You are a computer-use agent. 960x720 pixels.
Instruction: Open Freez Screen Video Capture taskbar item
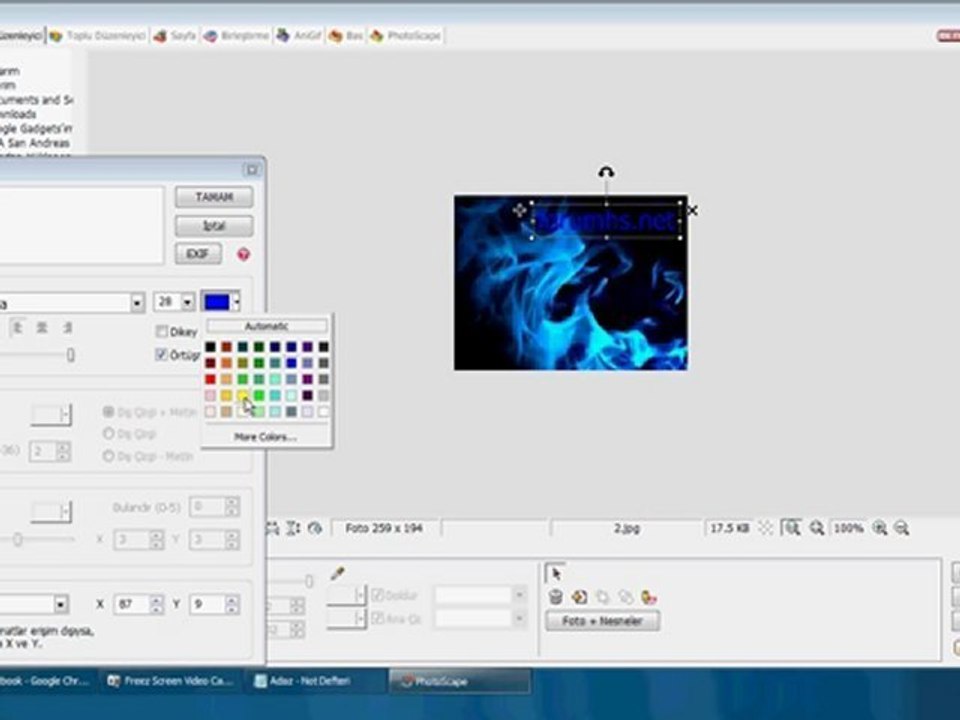[170, 681]
